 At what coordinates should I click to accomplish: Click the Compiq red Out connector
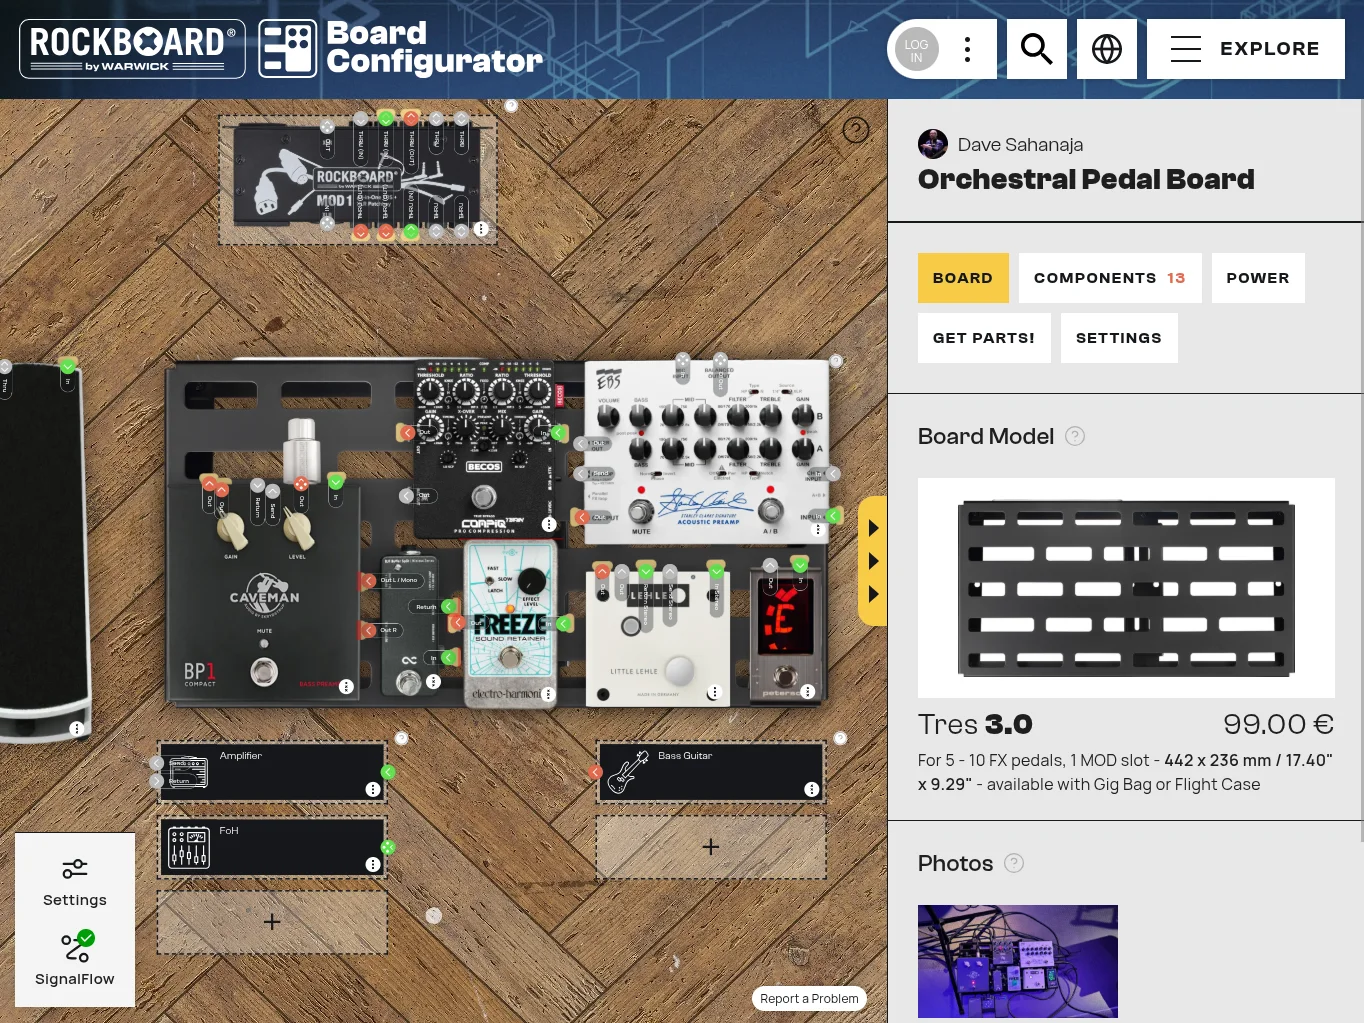(x=406, y=432)
